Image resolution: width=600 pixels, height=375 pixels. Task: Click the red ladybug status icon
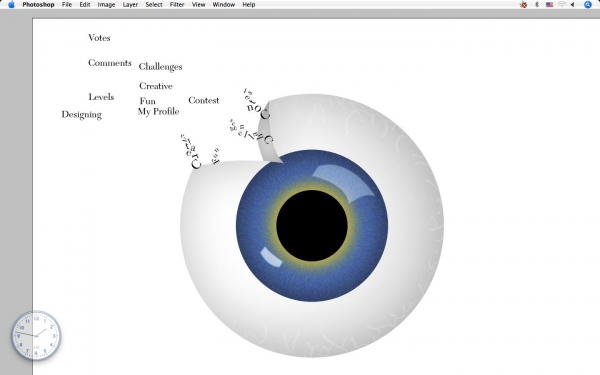(523, 5)
